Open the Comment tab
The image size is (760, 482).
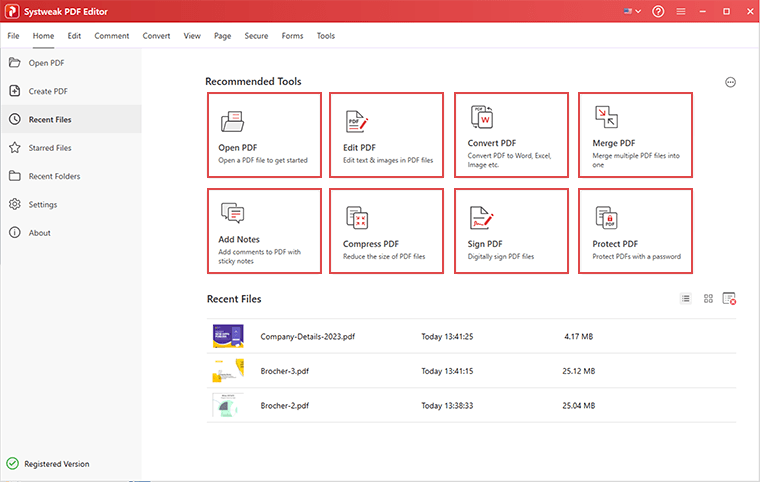[111, 36]
